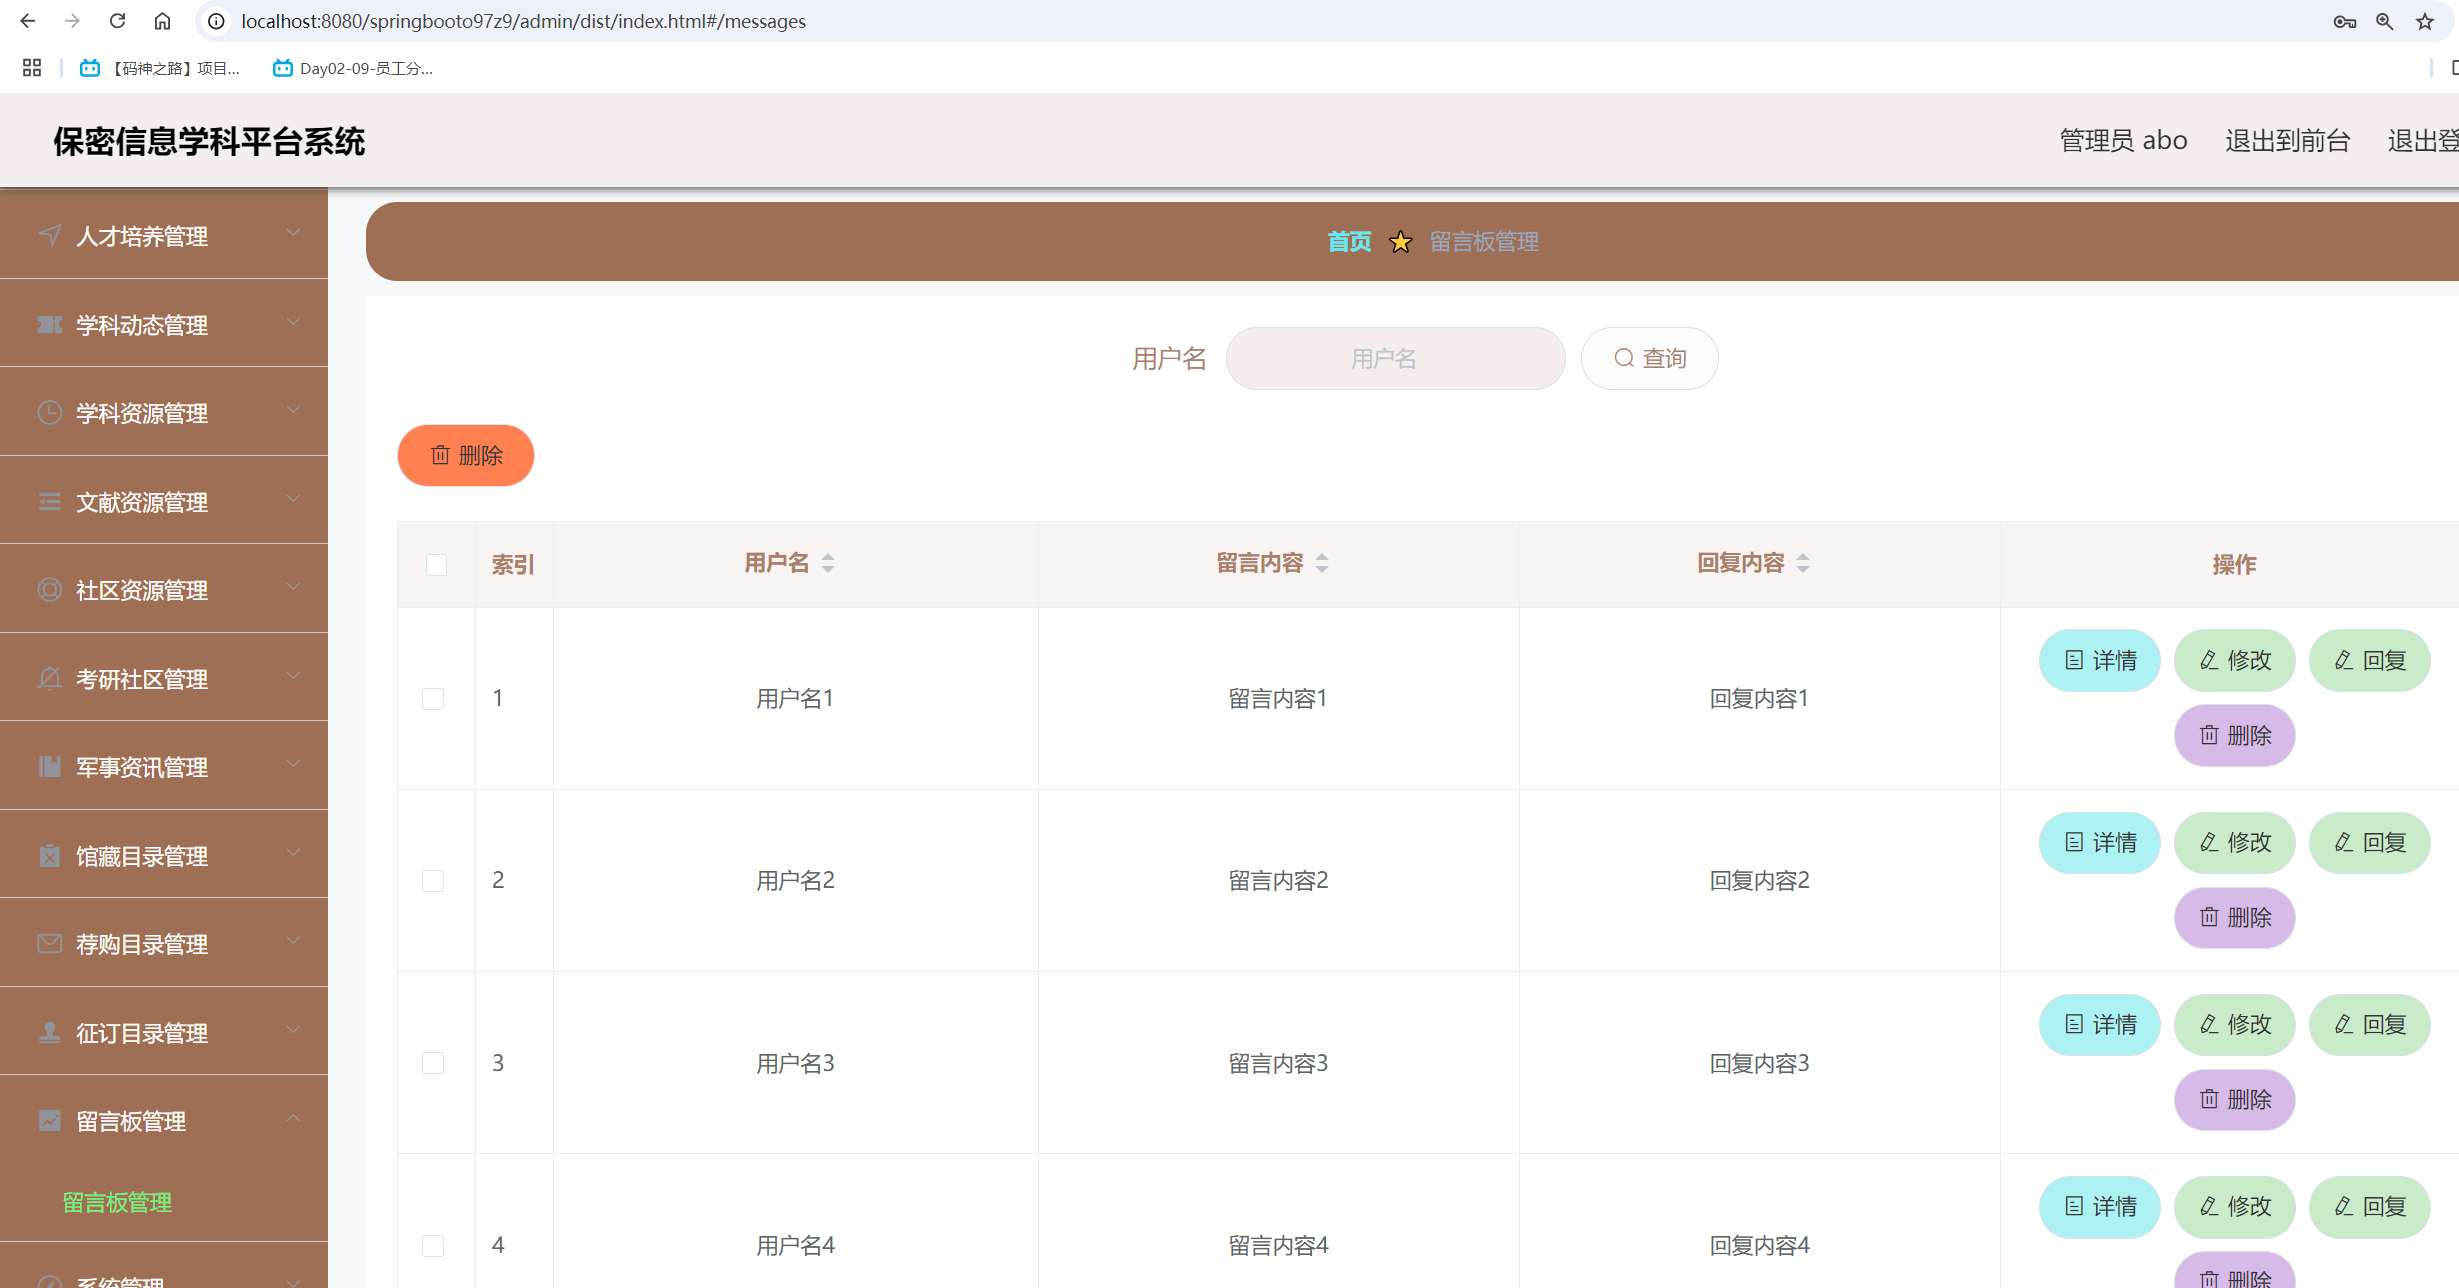Image resolution: width=2459 pixels, height=1288 pixels.
Task: Click the browser bookmark star in address bar
Action: coord(2424,20)
